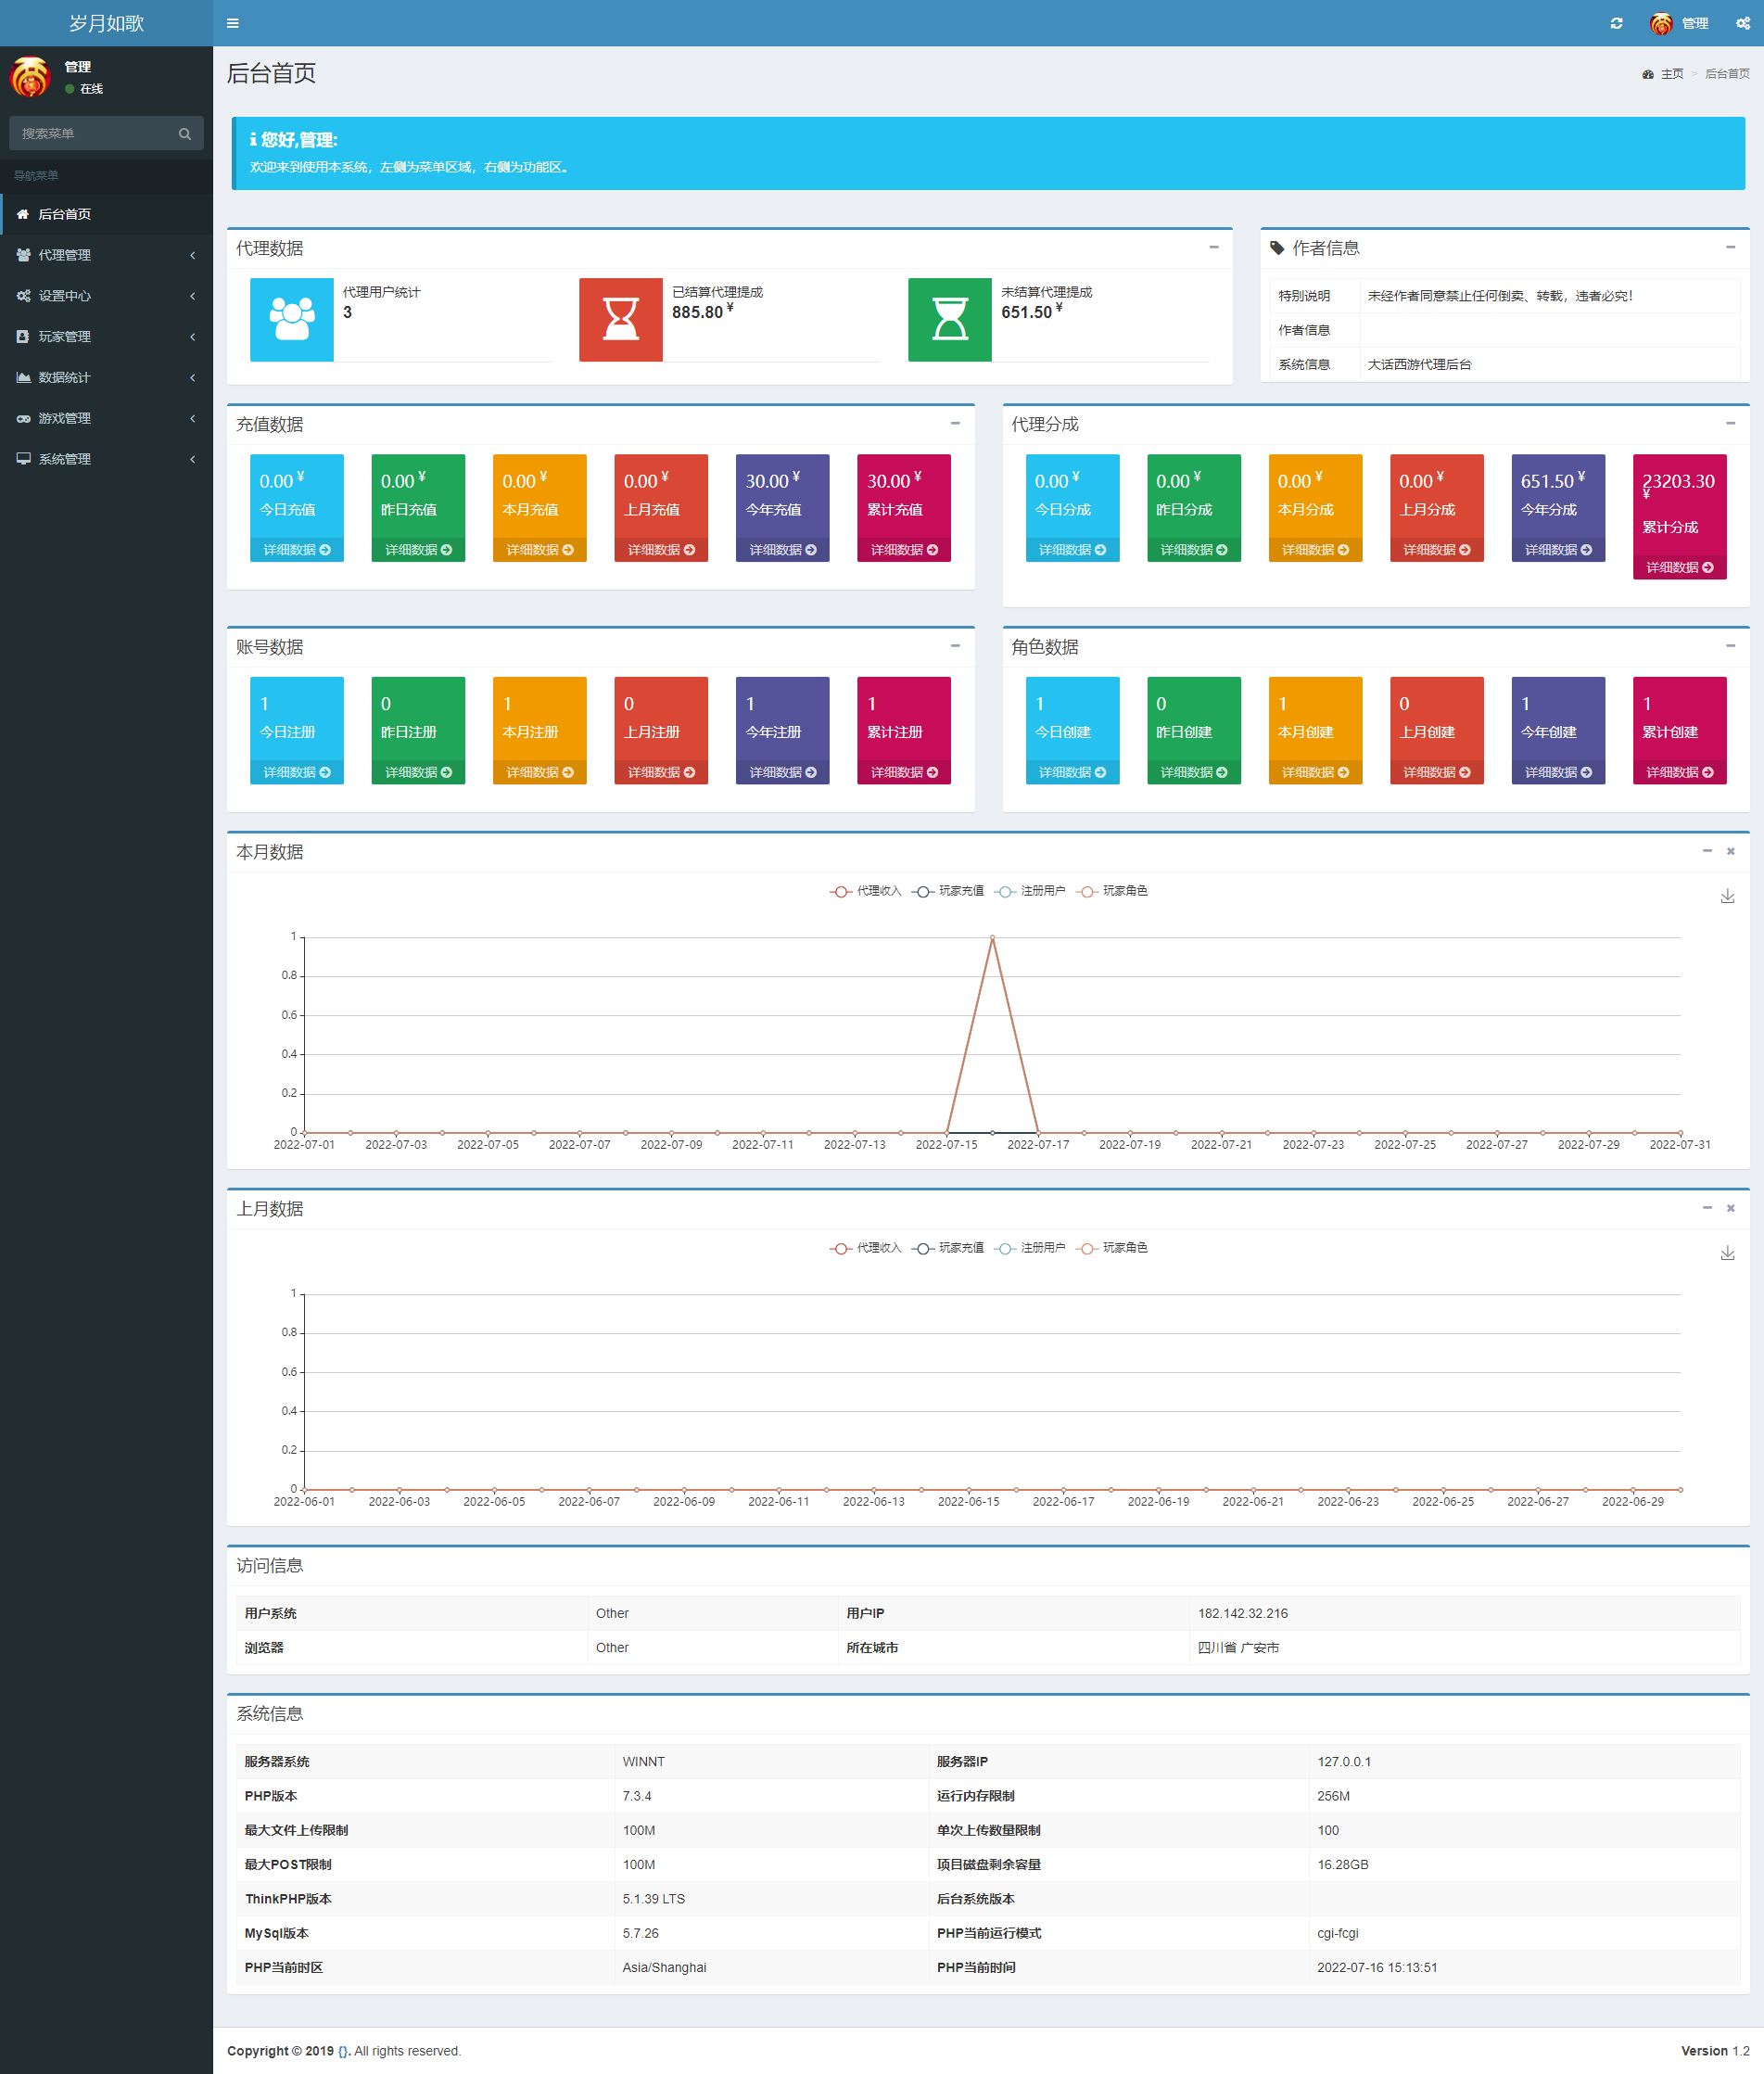Click the 搜索菜单 search input field

click(x=92, y=134)
